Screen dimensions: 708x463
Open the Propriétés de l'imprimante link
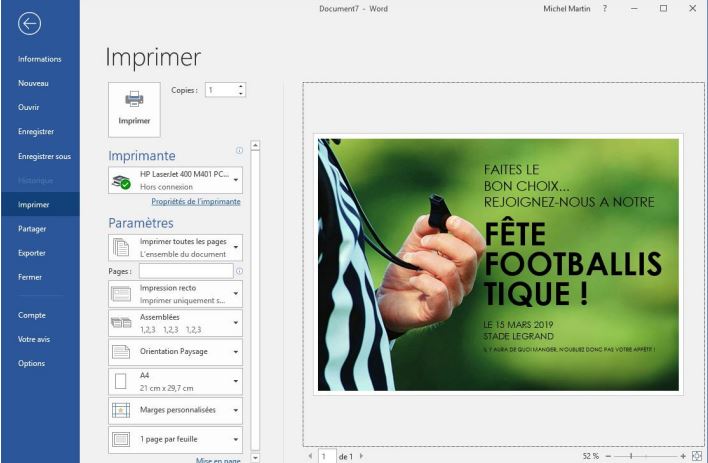pos(195,202)
